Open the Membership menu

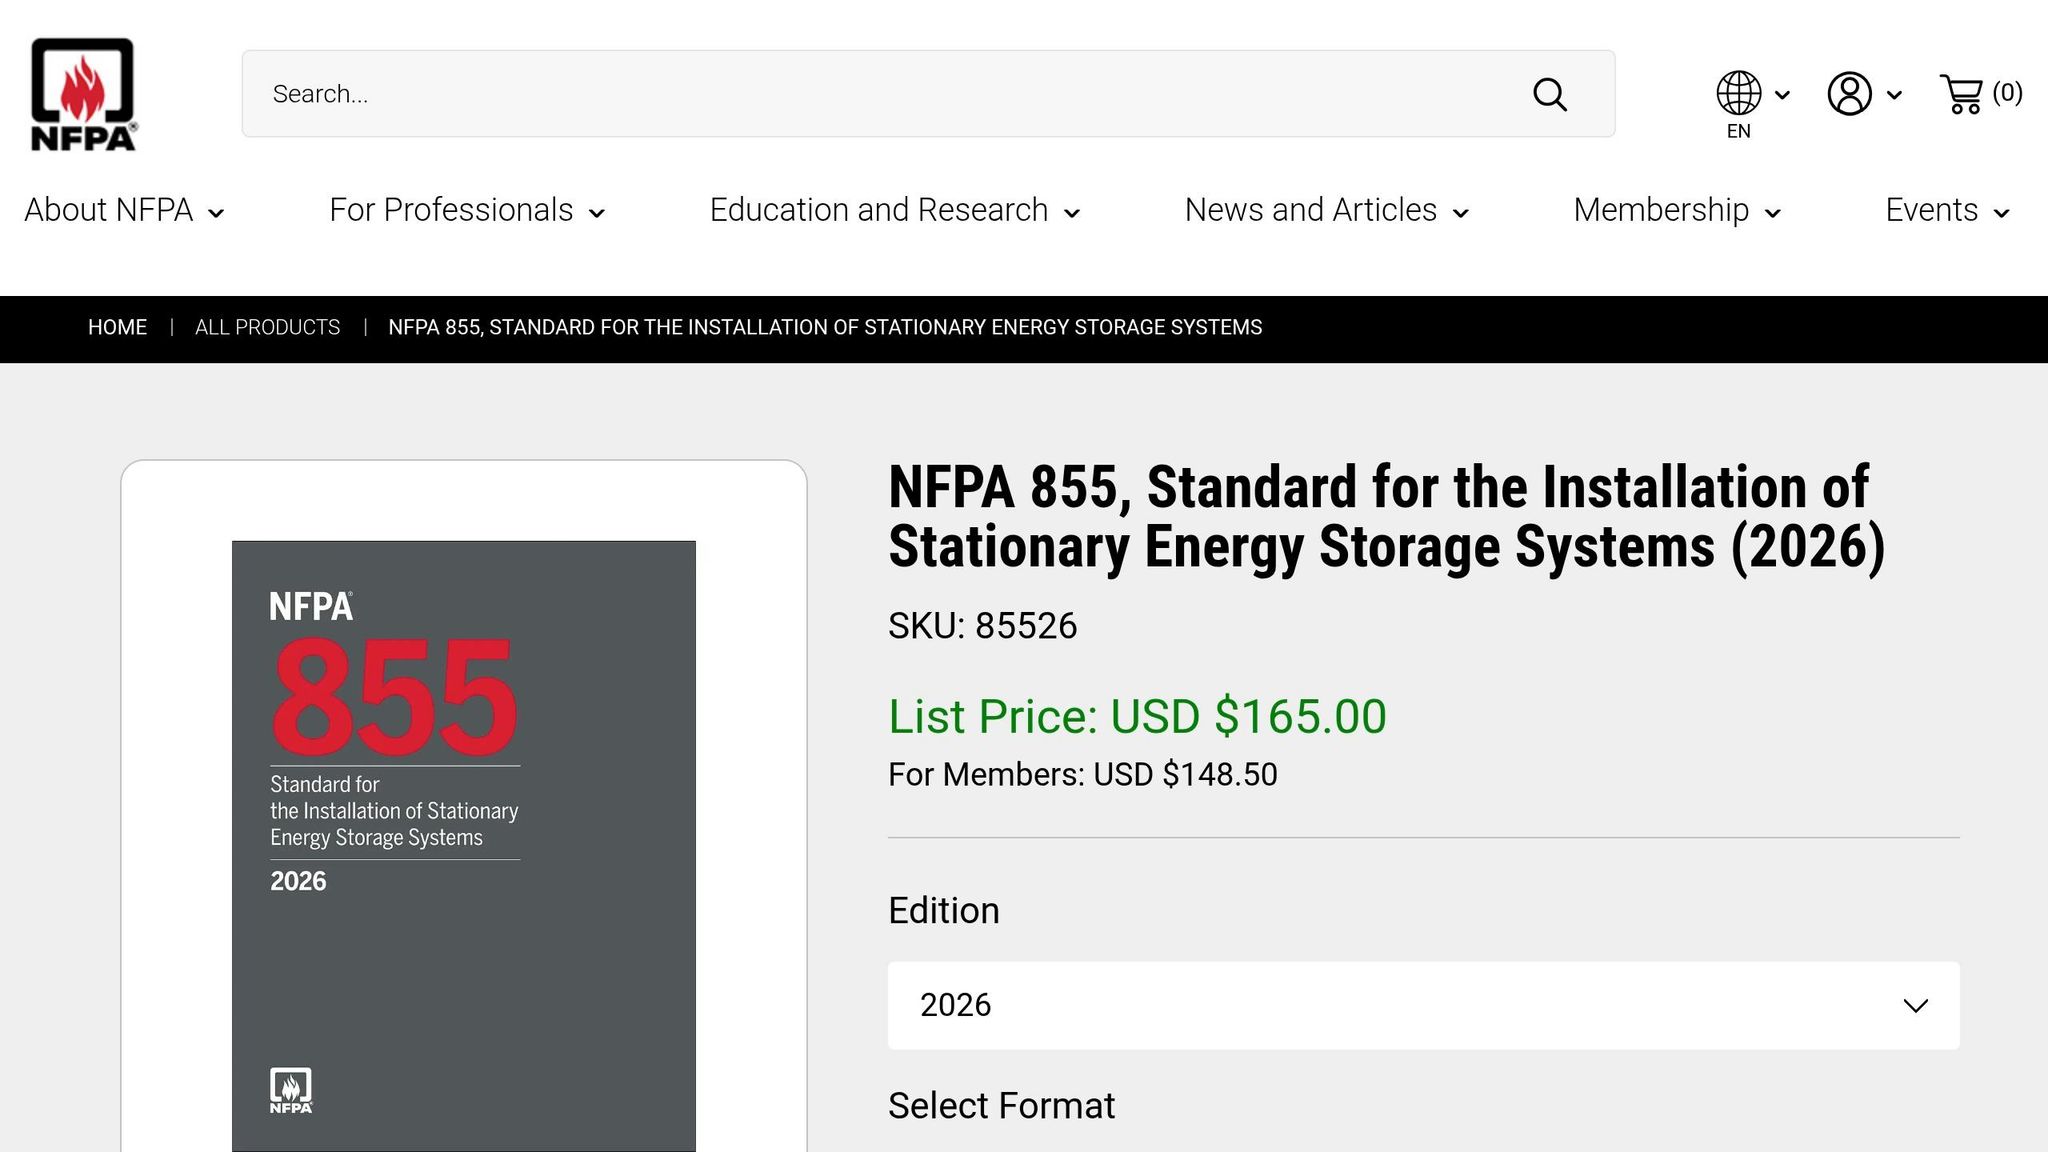tap(1677, 210)
